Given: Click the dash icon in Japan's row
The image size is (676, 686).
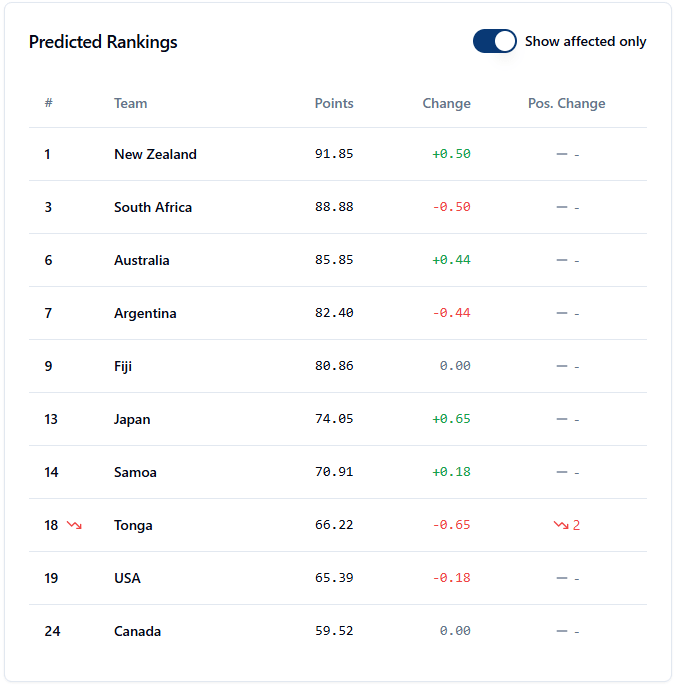Looking at the screenshot, I should point(562,419).
